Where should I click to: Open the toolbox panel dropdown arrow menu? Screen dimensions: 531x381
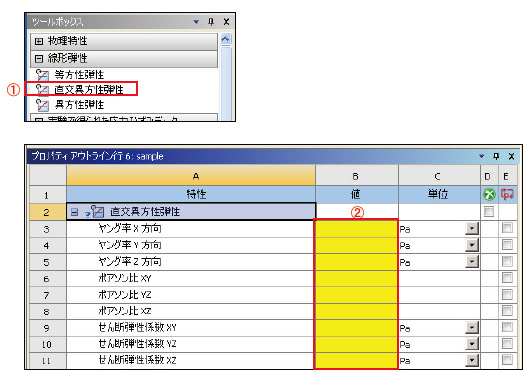click(196, 22)
